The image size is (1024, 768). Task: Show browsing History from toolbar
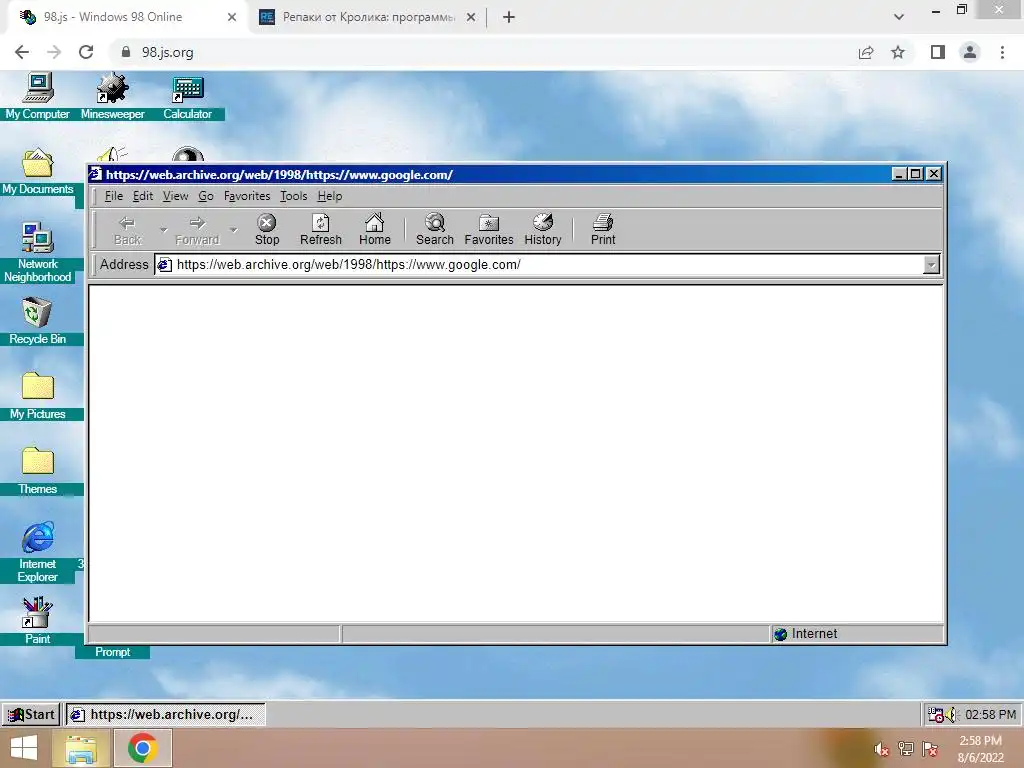pyautogui.click(x=543, y=230)
